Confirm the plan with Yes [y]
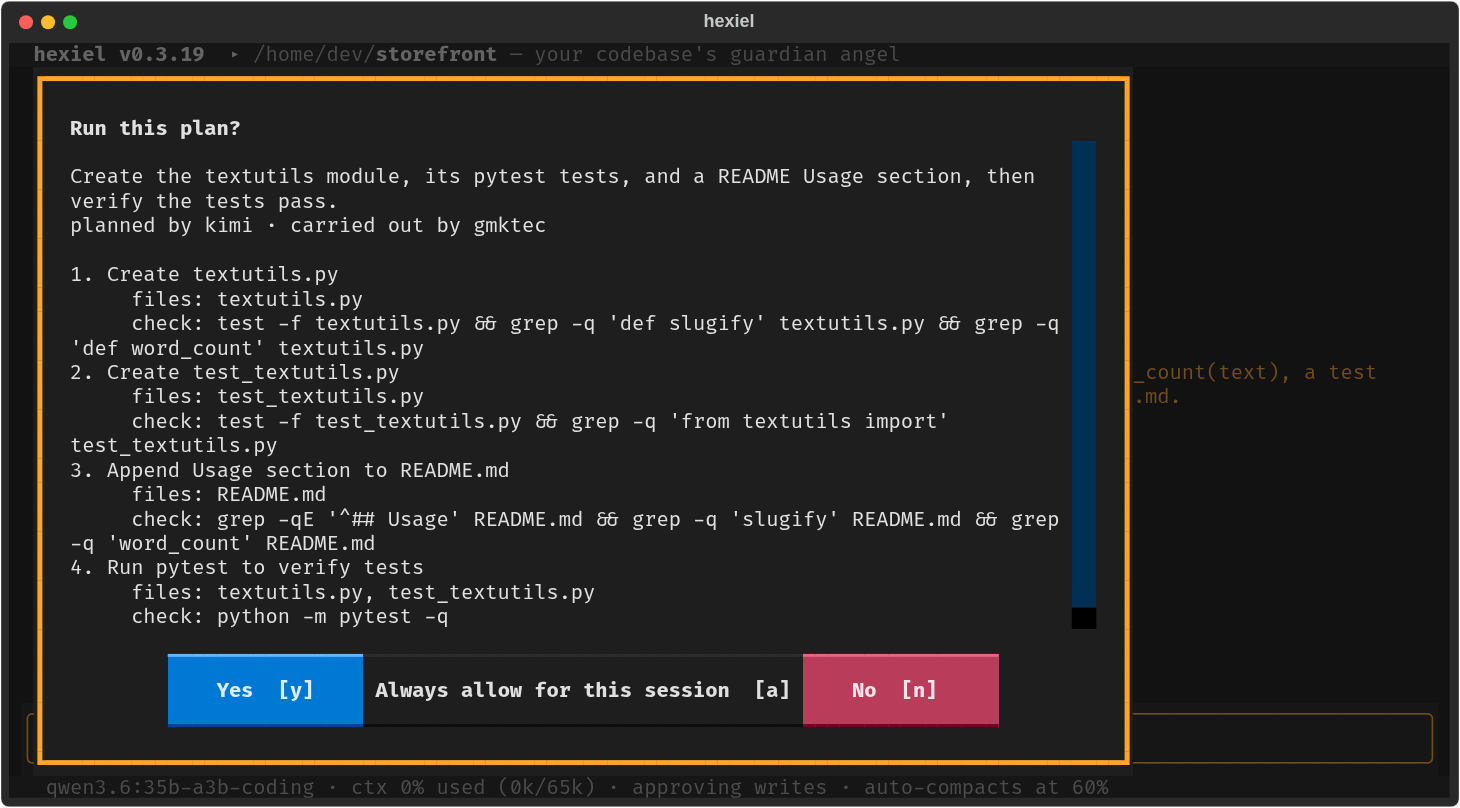The height and width of the screenshot is (808, 1460). (265, 690)
